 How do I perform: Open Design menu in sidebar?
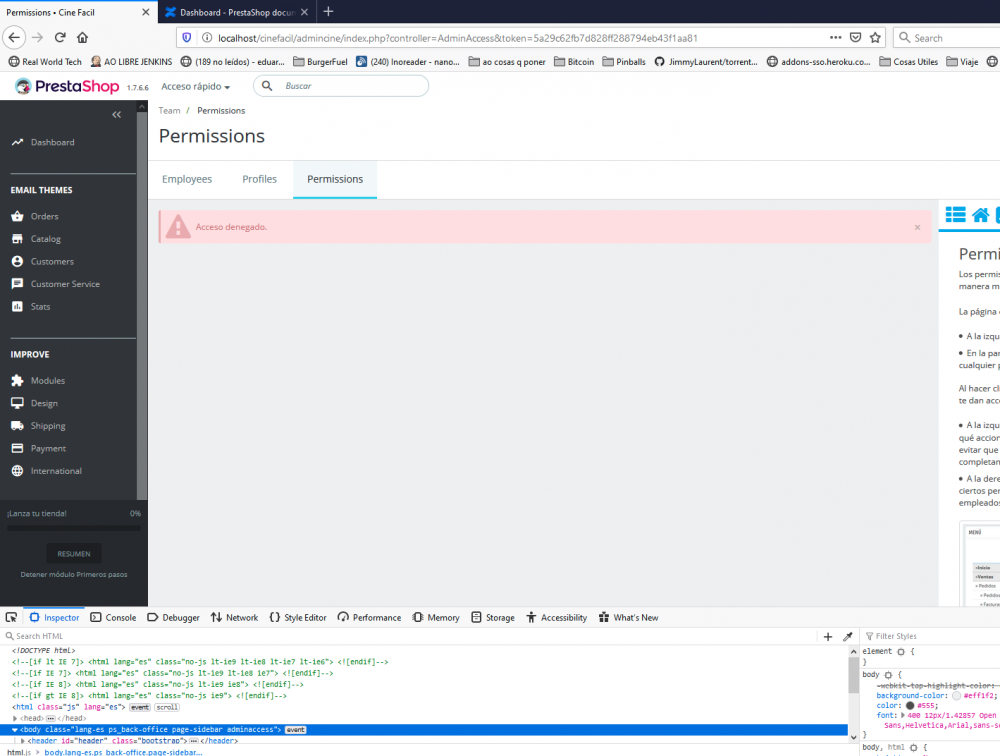[44, 403]
